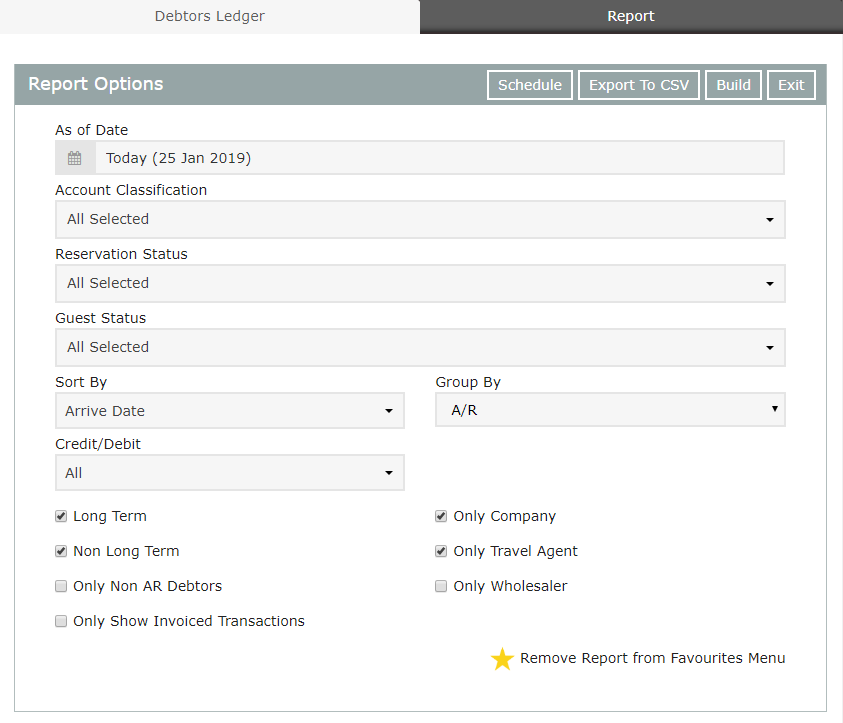The width and height of the screenshot is (843, 723).
Task: Click Remove Report from Favourites Menu link
Action: point(653,658)
